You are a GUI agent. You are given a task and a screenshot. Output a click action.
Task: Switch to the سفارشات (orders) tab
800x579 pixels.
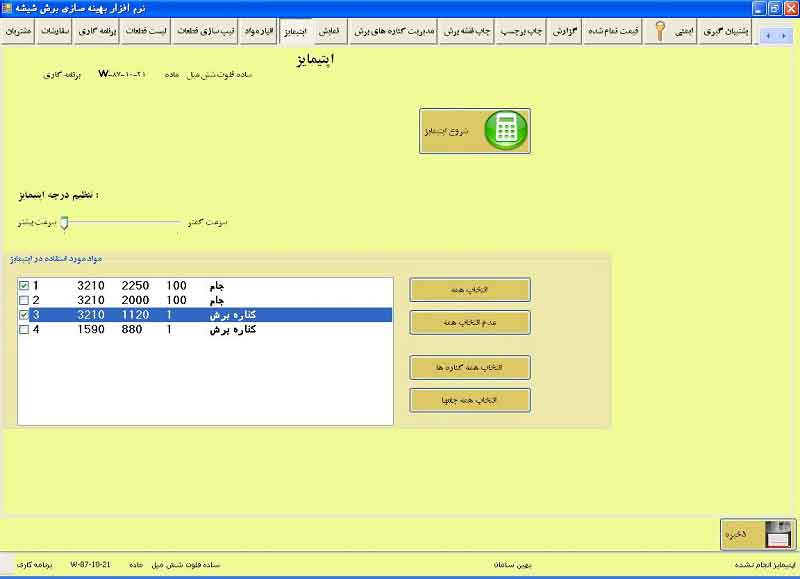[x=55, y=32]
